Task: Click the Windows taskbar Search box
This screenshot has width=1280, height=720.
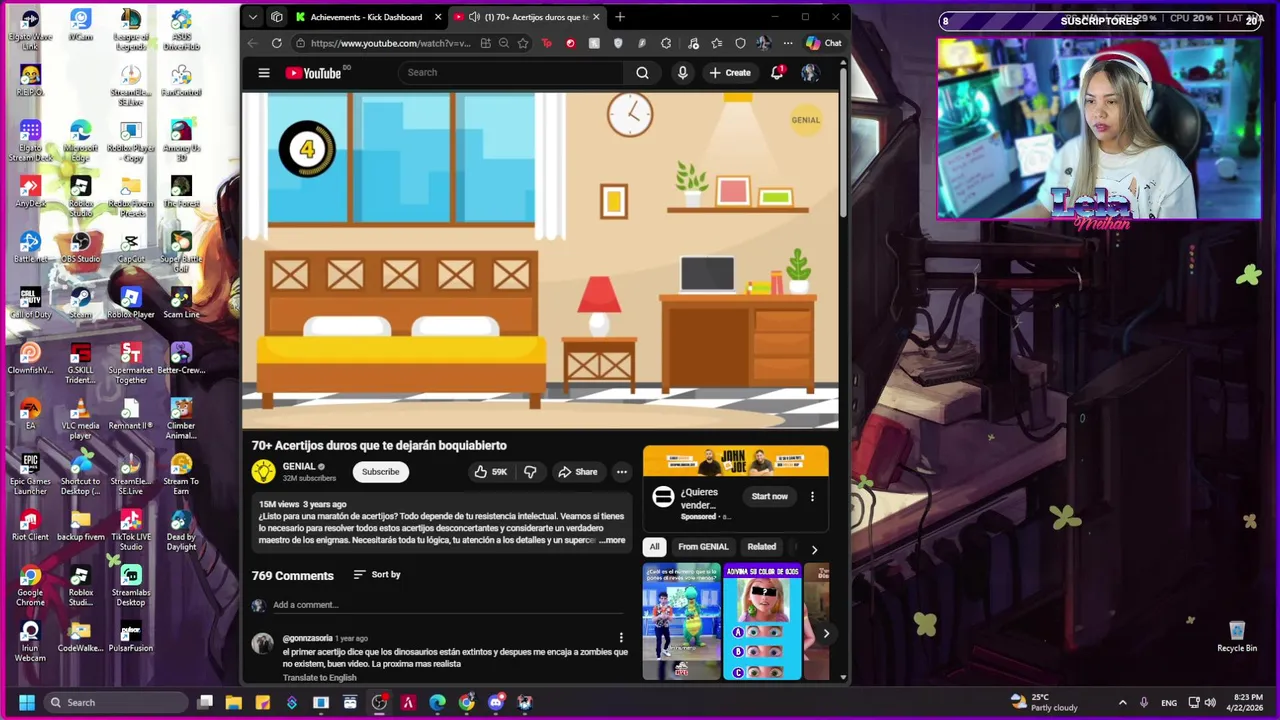Action: (x=117, y=702)
